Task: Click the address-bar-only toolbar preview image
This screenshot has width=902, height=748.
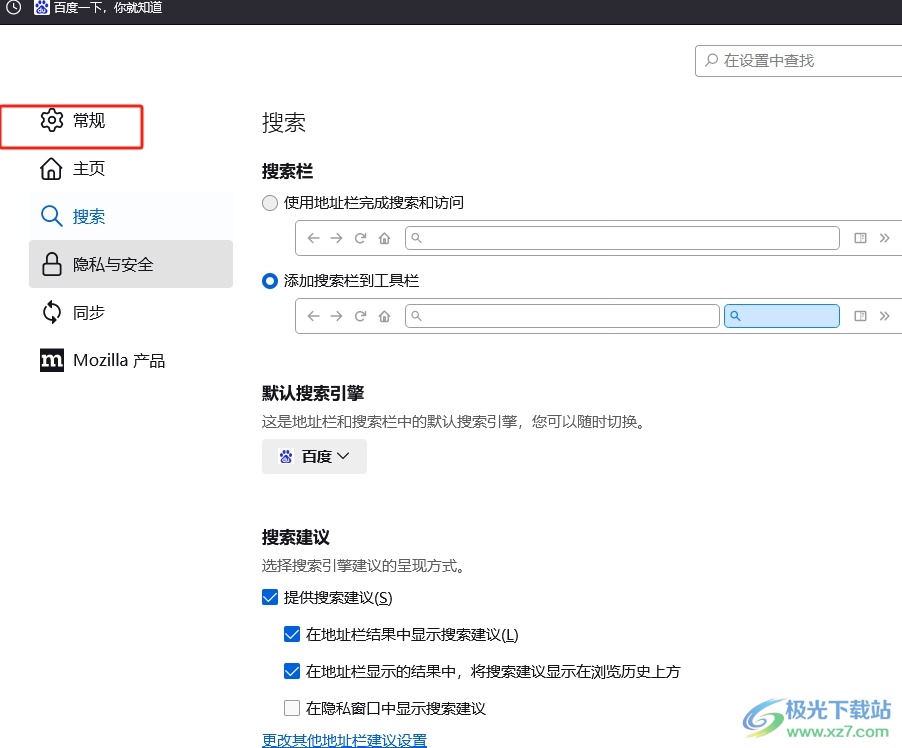Action: [598, 238]
